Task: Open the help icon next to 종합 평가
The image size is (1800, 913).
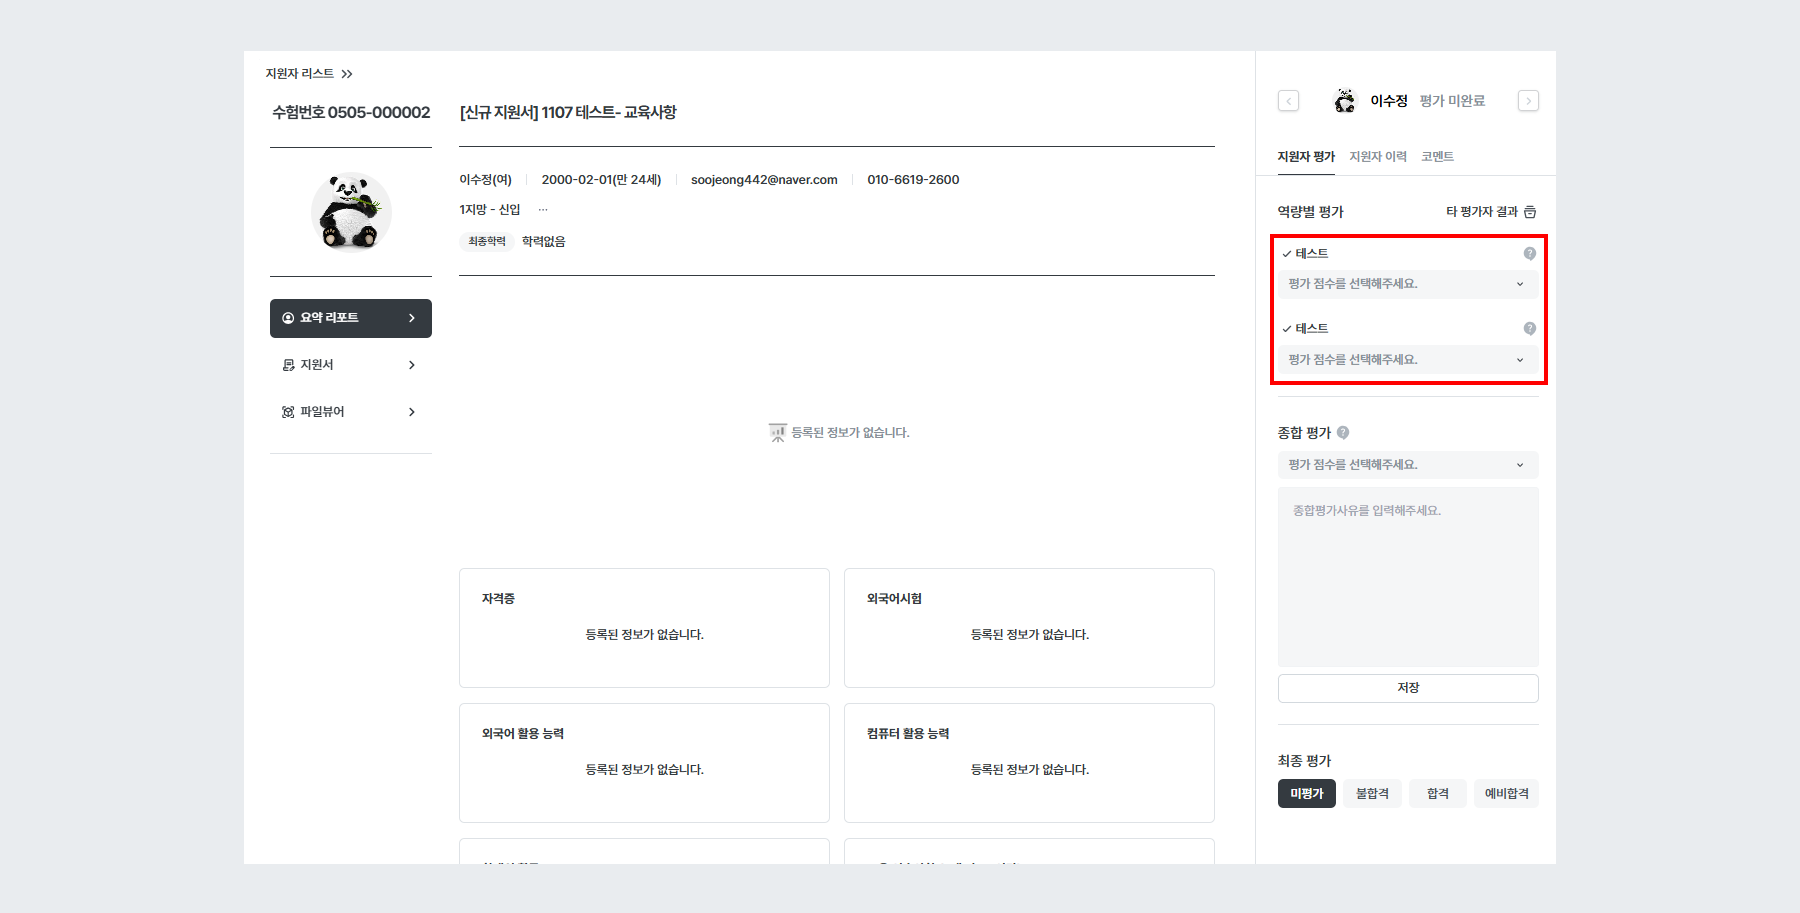Action: coord(1343,432)
